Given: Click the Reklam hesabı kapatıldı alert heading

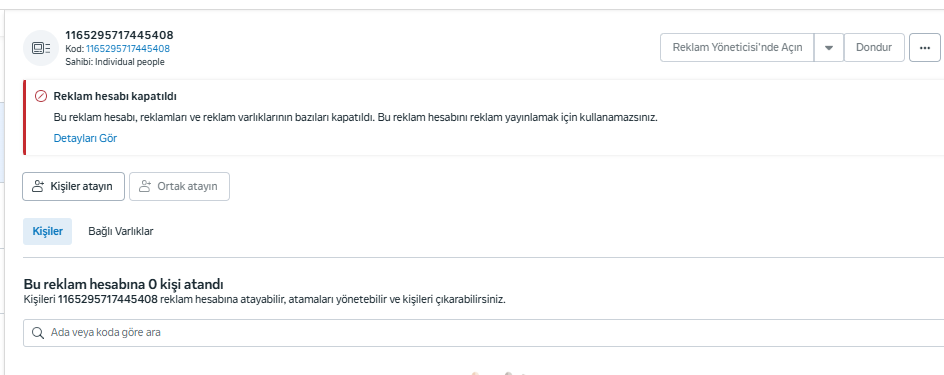Looking at the screenshot, I should [x=115, y=96].
